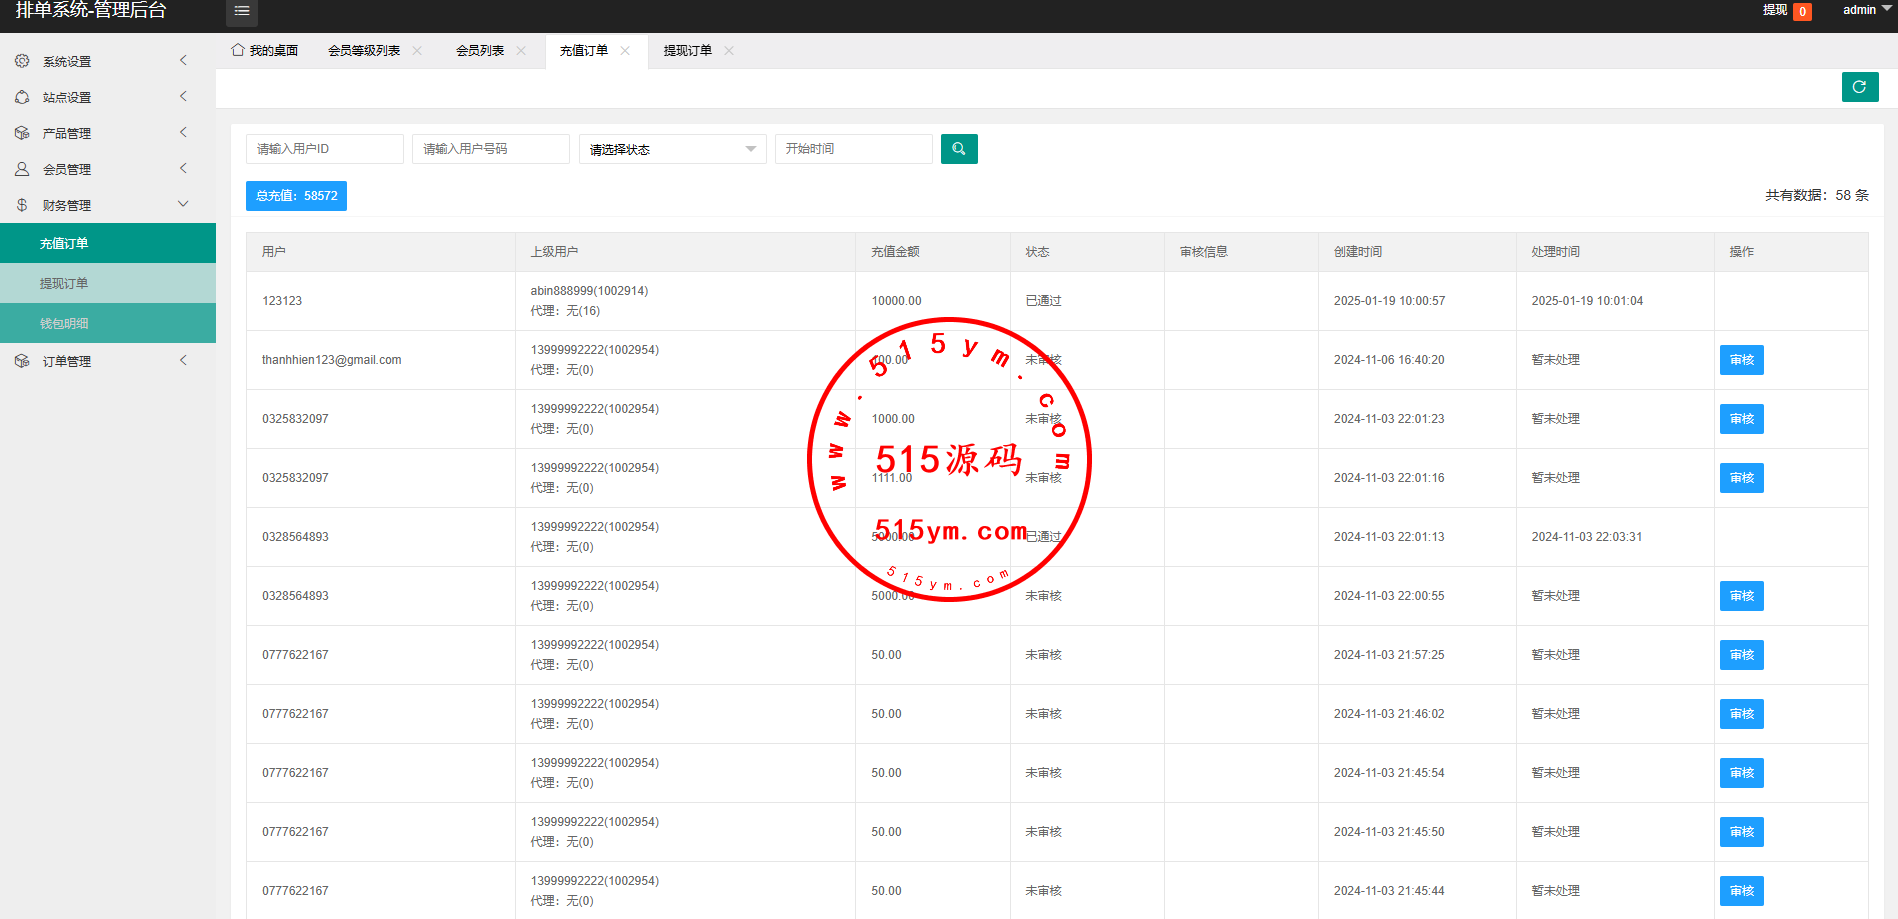The image size is (1898, 919).
Task: Close the 会员等级列表 tab
Action: click(x=417, y=51)
